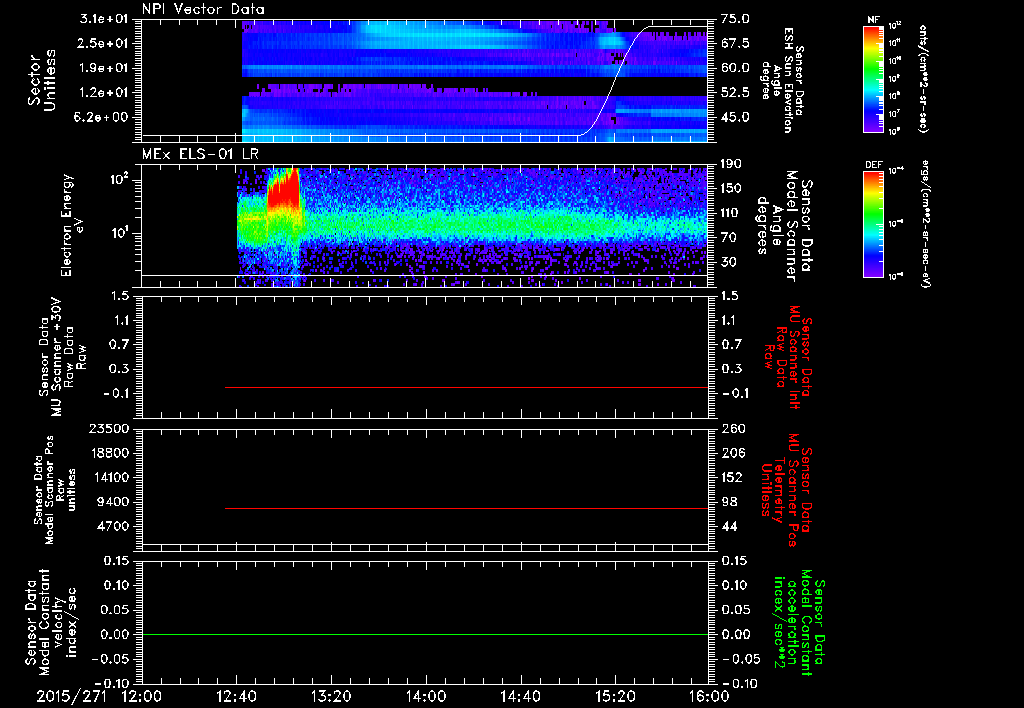The image size is (1024, 708).
Task: Click the green Model Constant acceleration label
Action: pyautogui.click(x=800, y=623)
